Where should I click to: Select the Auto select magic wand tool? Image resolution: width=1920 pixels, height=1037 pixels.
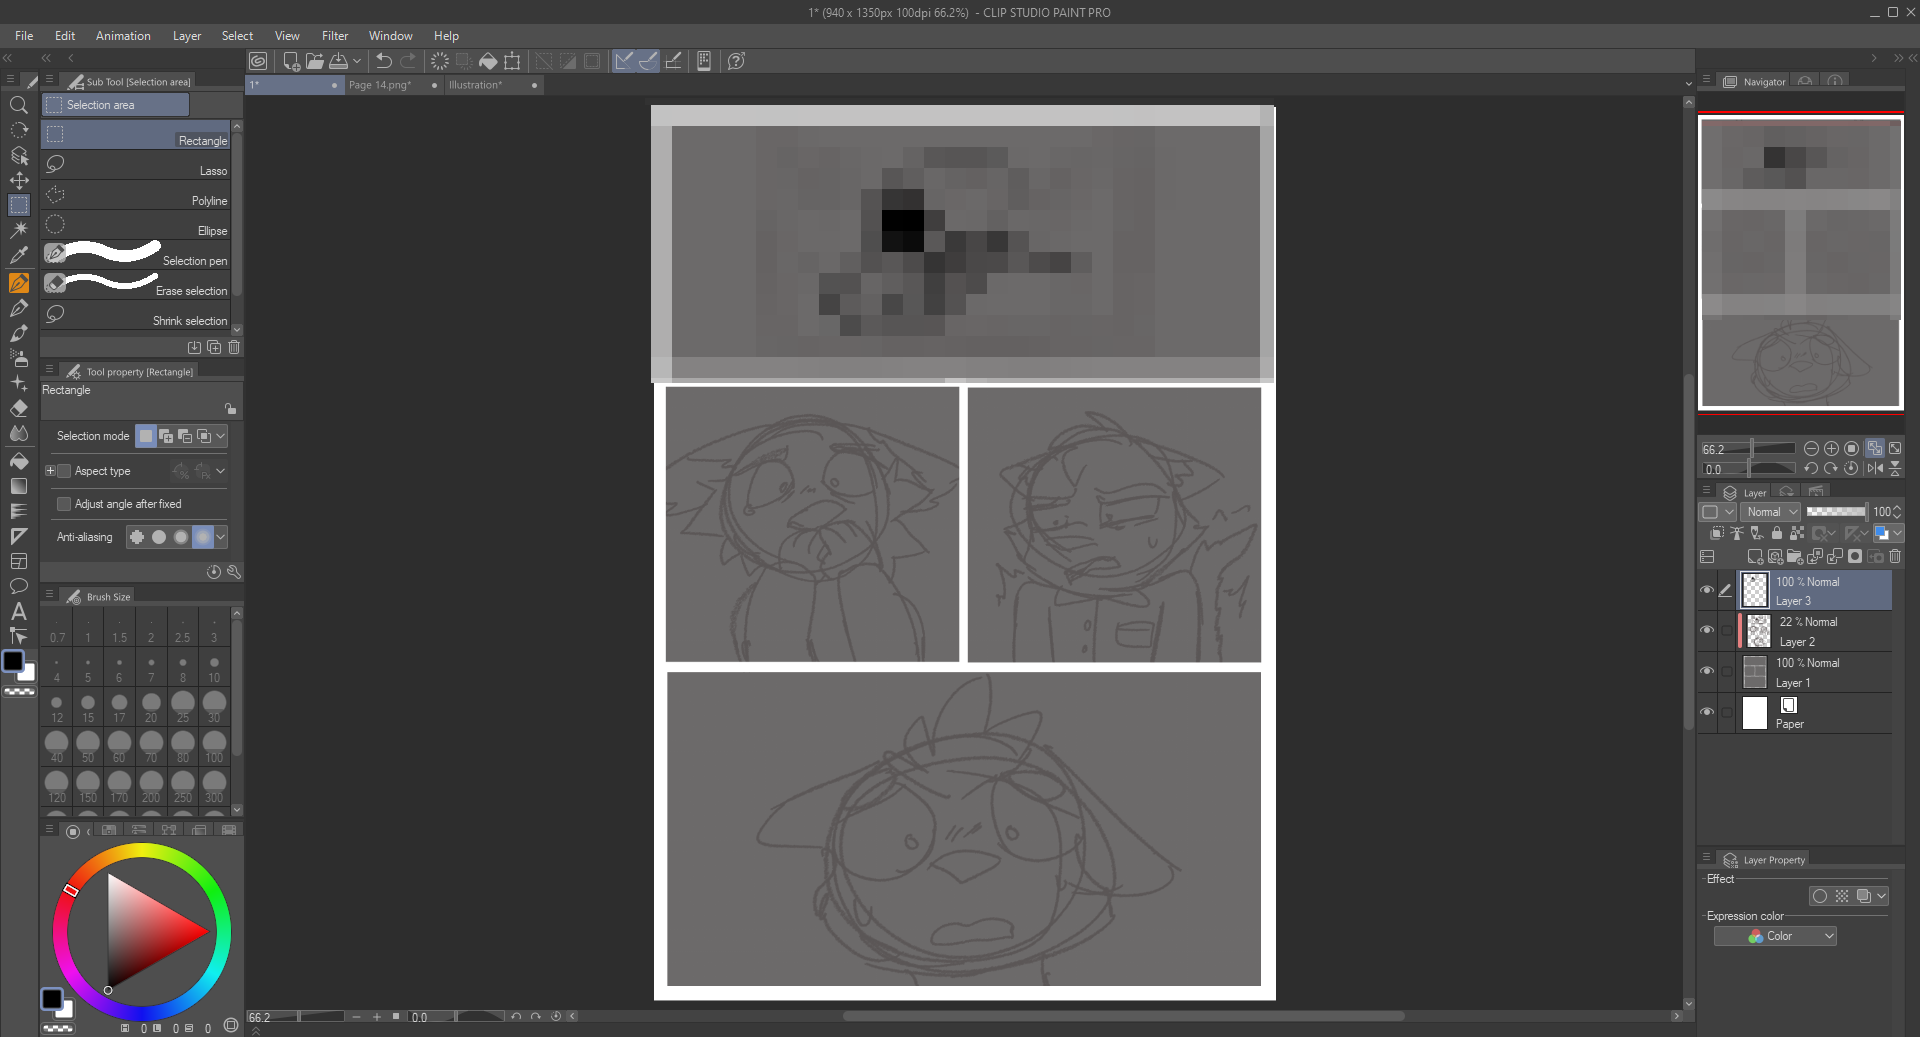(18, 229)
